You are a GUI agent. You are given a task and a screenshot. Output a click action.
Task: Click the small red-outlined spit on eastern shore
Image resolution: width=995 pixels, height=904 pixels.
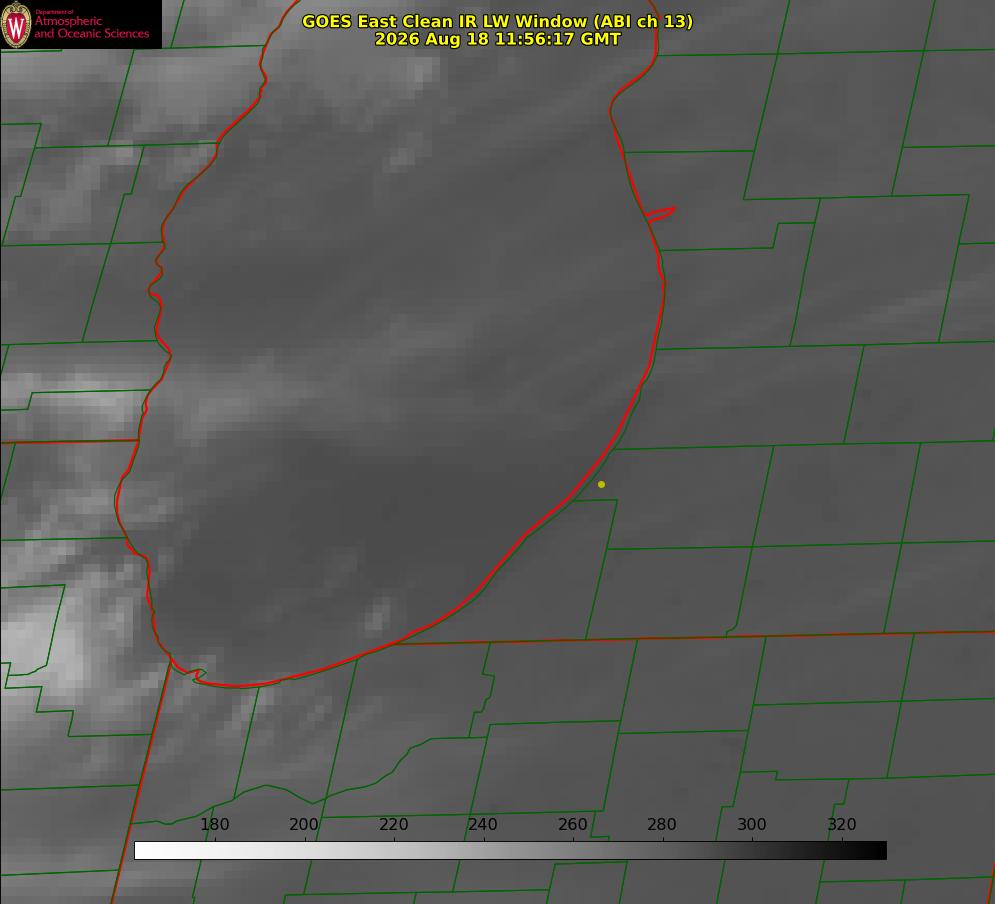pos(660,214)
